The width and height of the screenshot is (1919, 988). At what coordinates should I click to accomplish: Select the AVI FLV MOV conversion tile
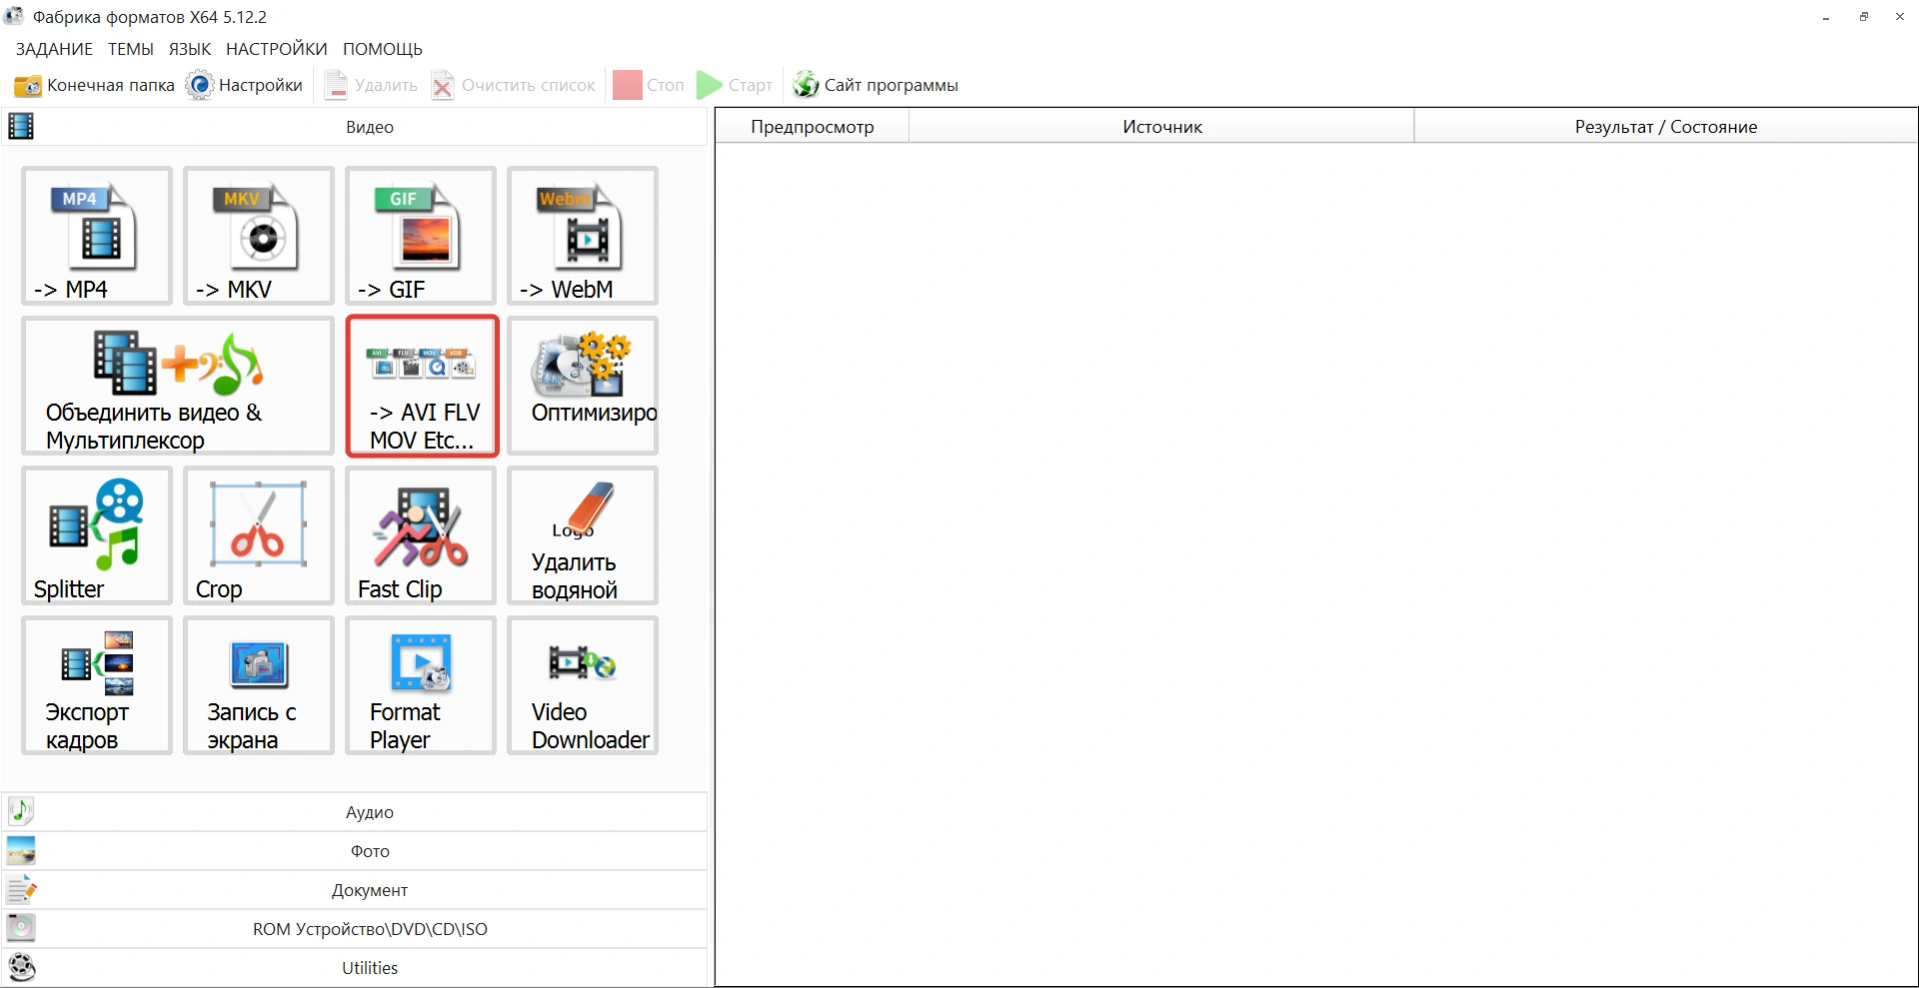pyautogui.click(x=422, y=387)
